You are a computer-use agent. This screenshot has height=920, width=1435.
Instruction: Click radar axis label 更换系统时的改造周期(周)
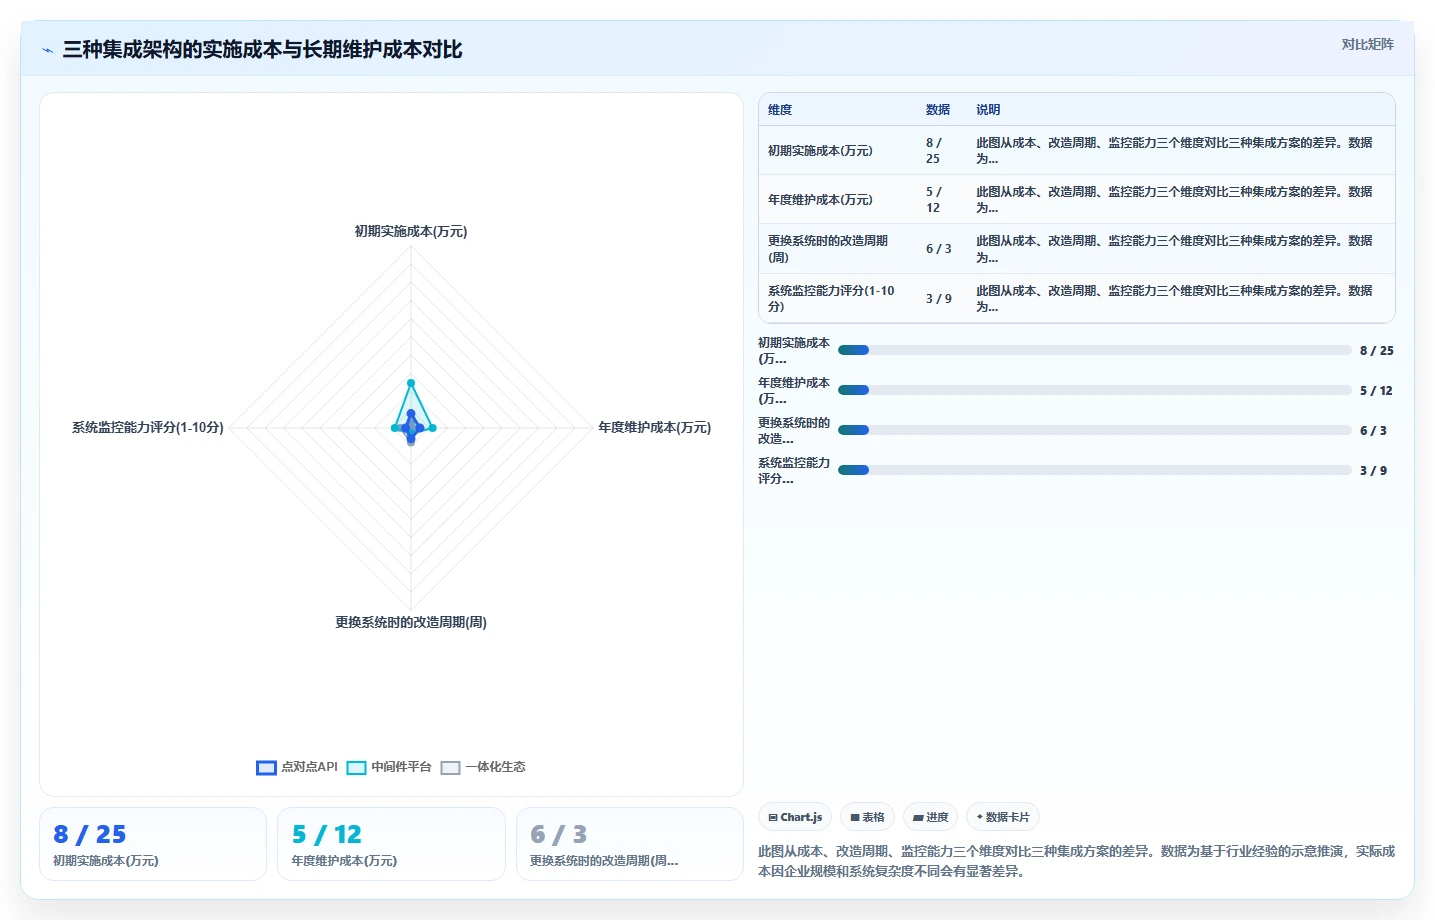coord(411,622)
